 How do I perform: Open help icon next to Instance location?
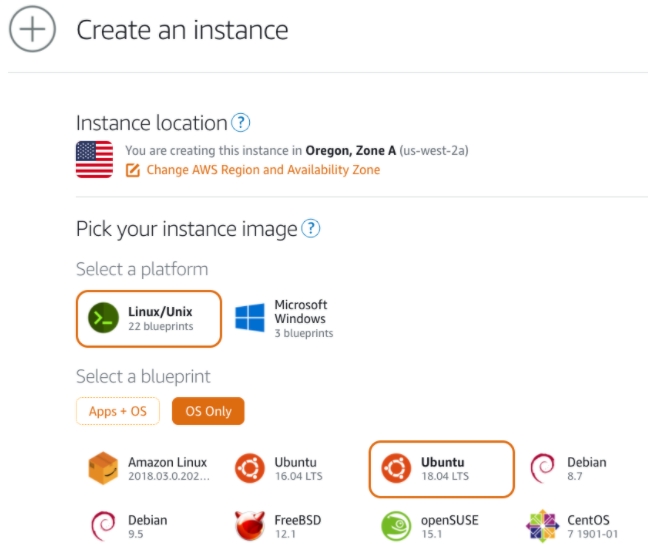pos(240,123)
